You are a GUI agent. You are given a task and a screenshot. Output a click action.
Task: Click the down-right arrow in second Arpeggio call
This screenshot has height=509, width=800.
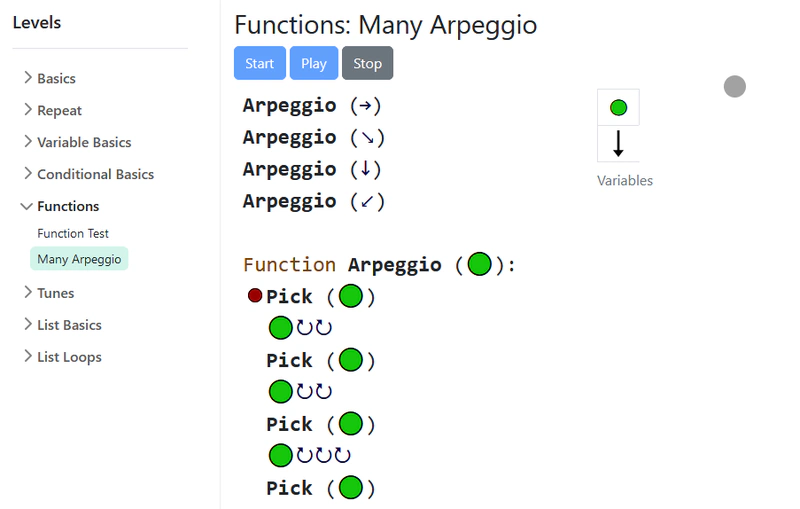pos(367,138)
